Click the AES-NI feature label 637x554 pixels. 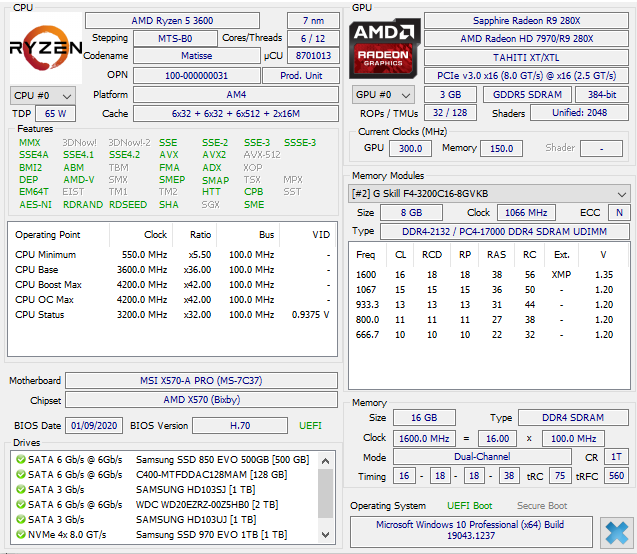(x=35, y=205)
